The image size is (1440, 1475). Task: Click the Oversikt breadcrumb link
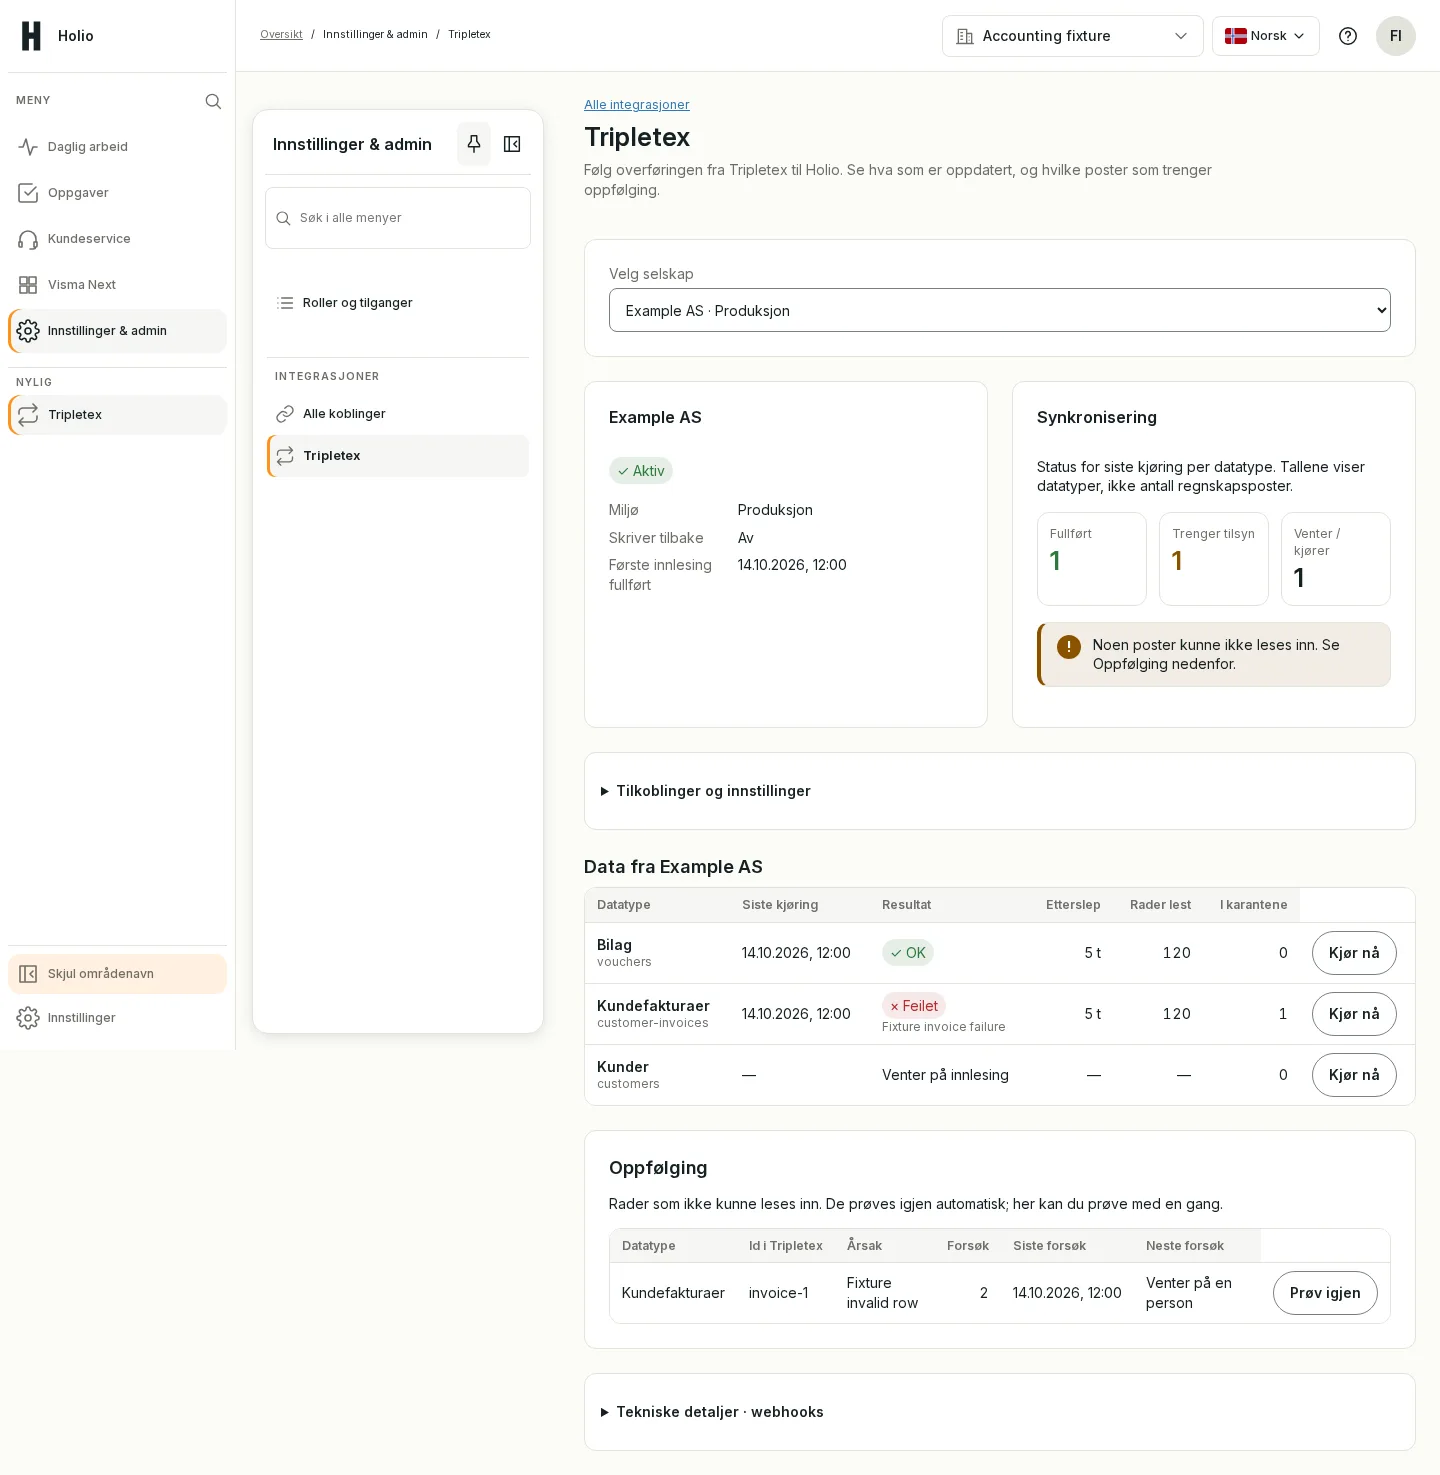tap(281, 34)
